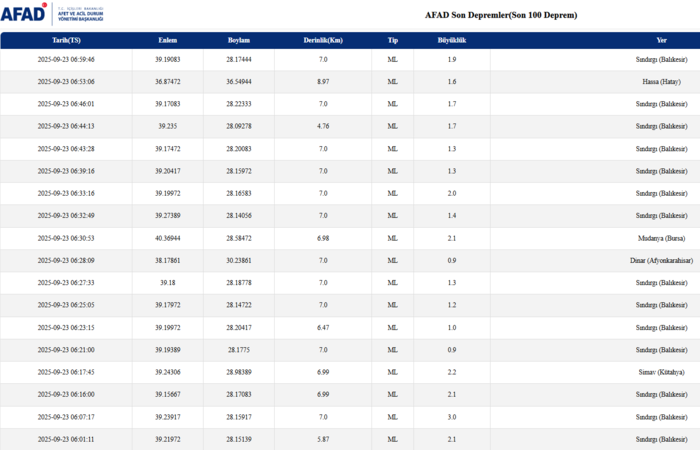Click the Mudanya (Bursa) location cell
Image resolution: width=700 pixels, height=450 pixels.
click(662, 238)
